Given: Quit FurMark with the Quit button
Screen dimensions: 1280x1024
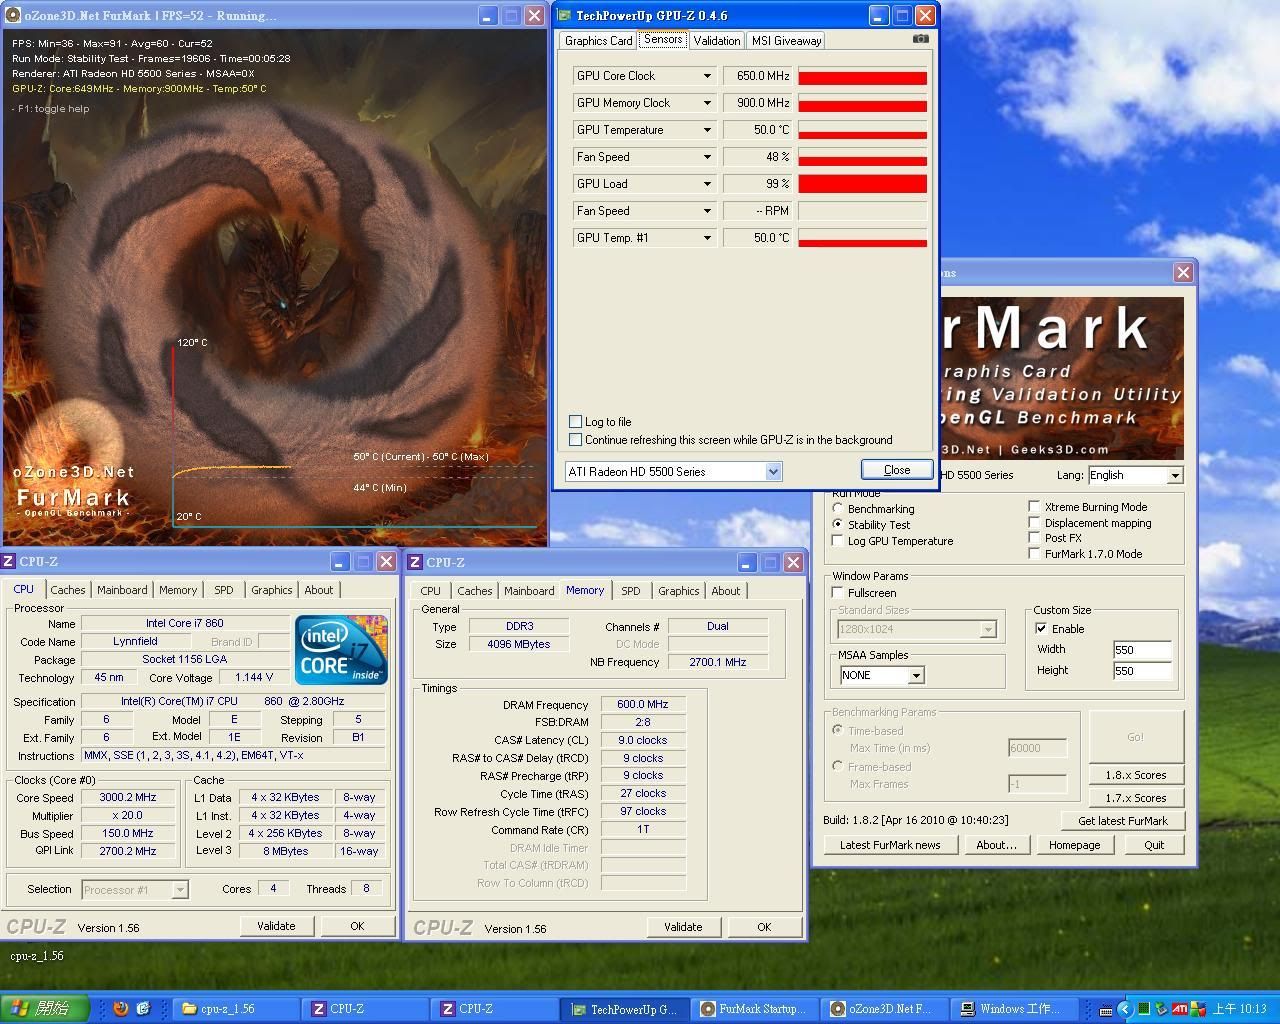Looking at the screenshot, I should [x=1154, y=845].
